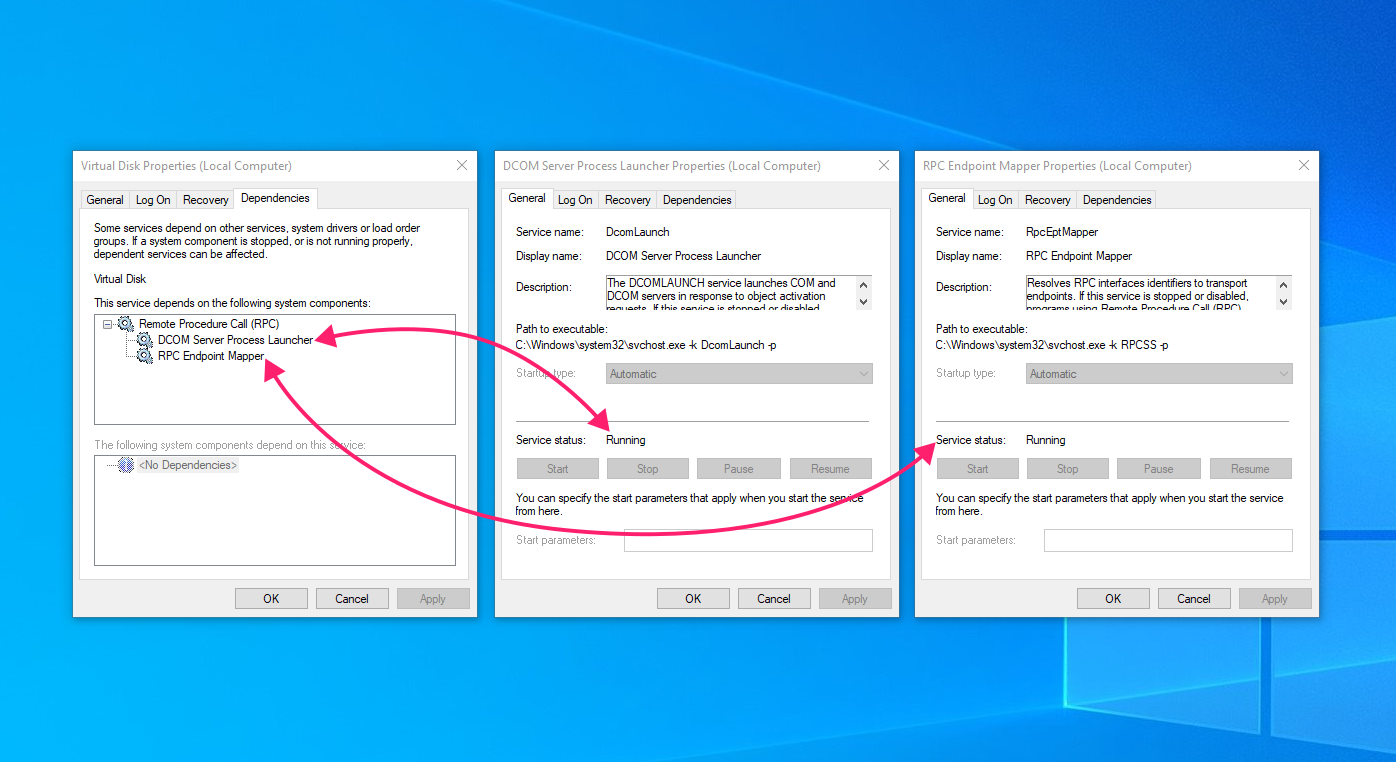Select Dependencies tab in Virtual Disk Properties
Viewport: 1396px width, 762px height.
tap(275, 198)
